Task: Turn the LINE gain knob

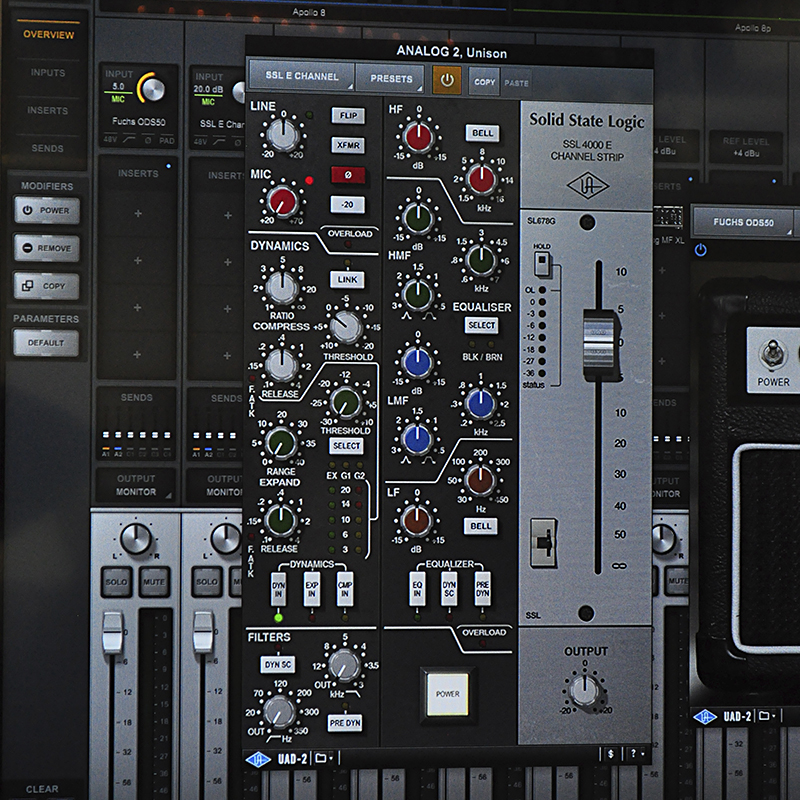Action: point(283,134)
